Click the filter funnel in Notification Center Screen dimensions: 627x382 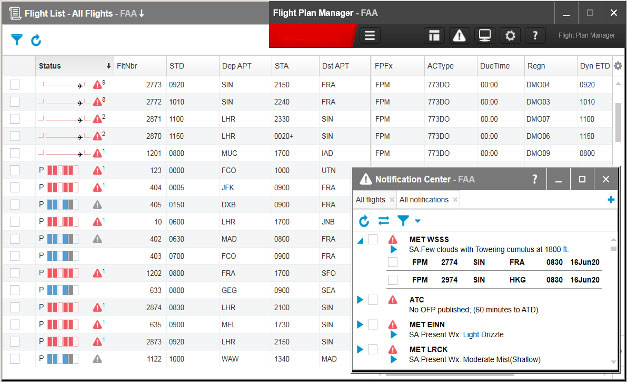[x=403, y=221]
